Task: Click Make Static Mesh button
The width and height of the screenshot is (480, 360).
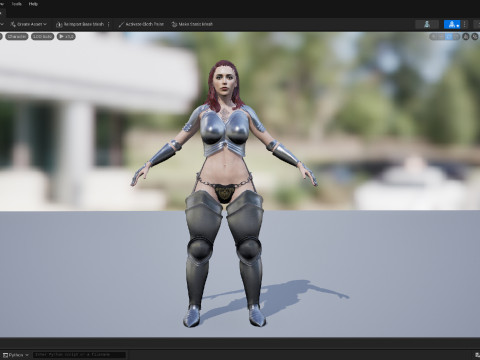Action: click(192, 24)
